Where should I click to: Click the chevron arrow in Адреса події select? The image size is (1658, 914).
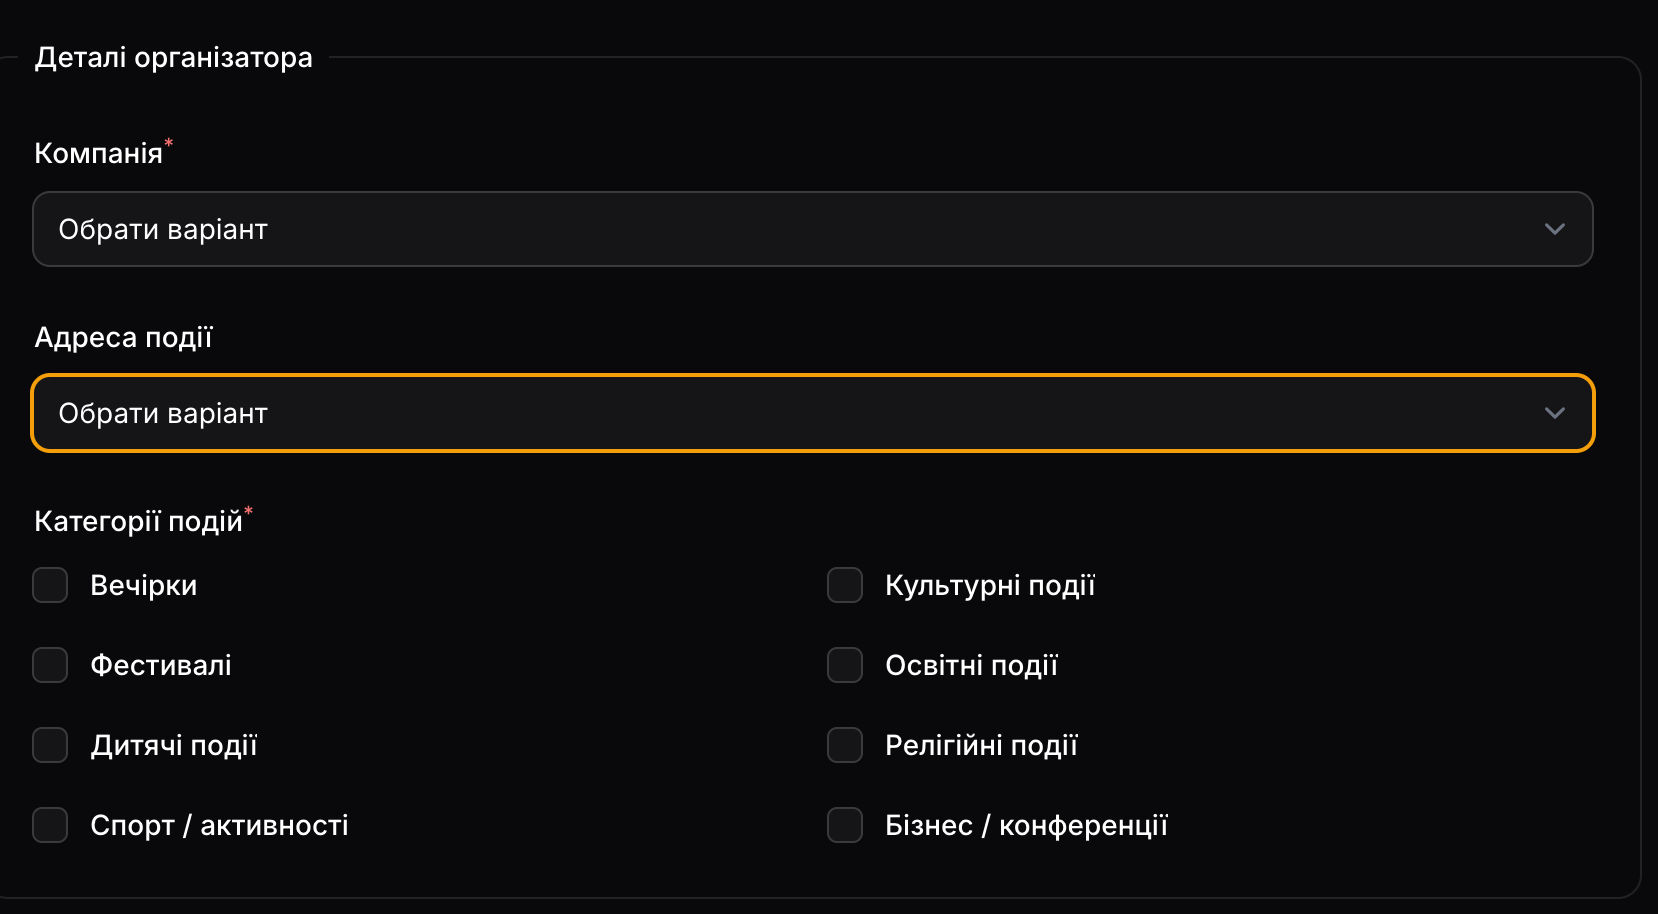[1554, 413]
